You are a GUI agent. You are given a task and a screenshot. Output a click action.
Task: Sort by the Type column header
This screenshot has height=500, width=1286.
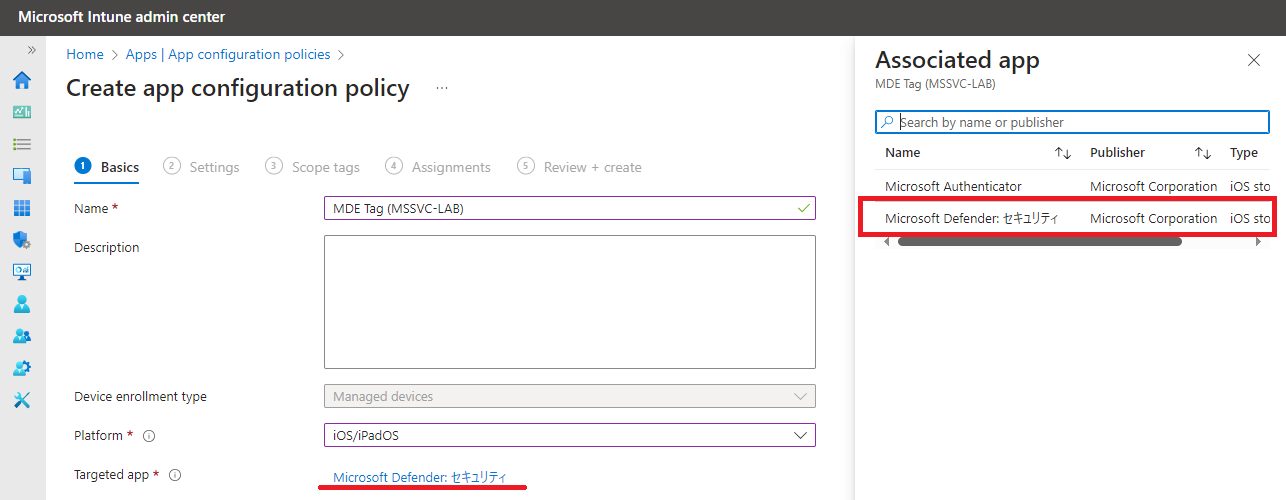[x=1244, y=153]
